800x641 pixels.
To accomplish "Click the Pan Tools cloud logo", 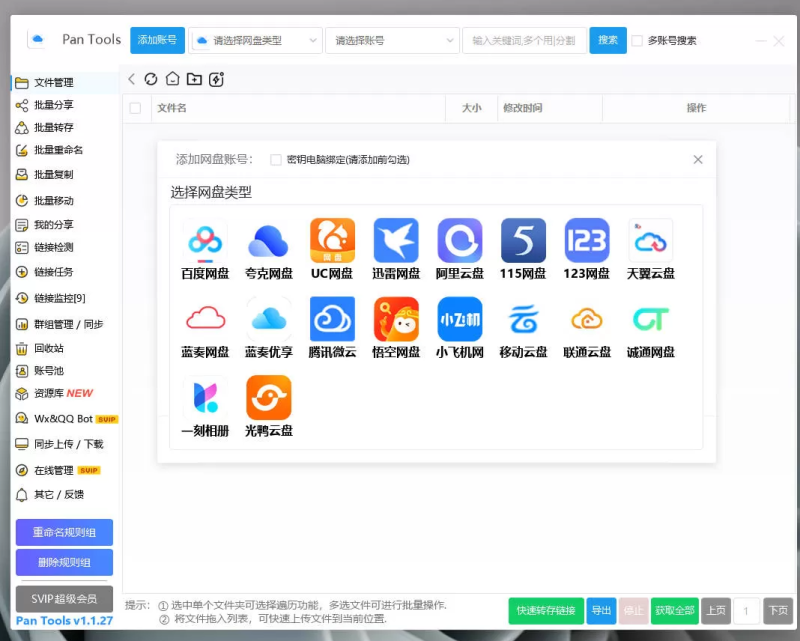I will [37, 39].
